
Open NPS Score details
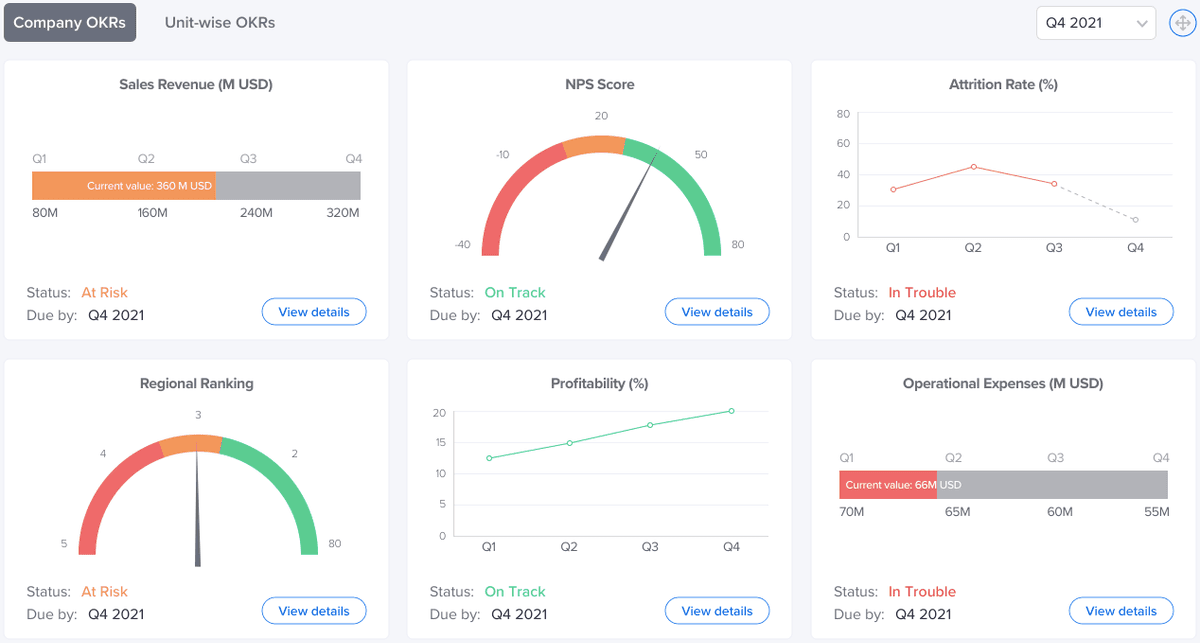717,312
